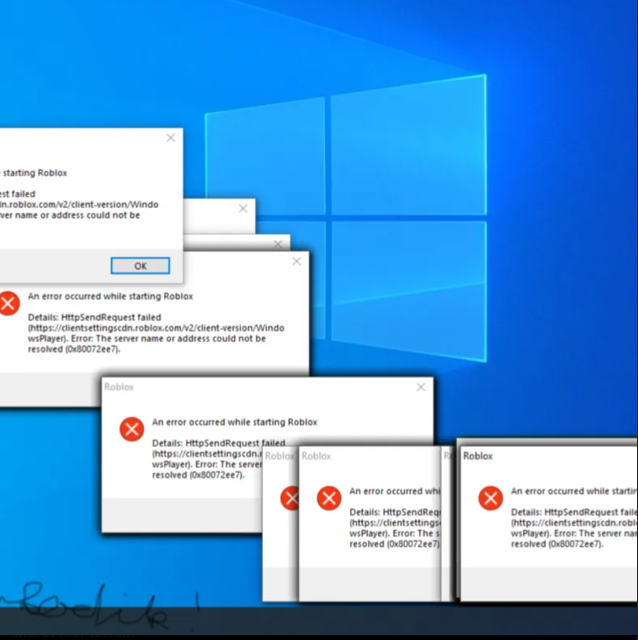The image size is (638, 640).
Task: Click the partly covered 'Roblox' title in the bottom cluster's leftmost dialog
Action: (x=280, y=456)
